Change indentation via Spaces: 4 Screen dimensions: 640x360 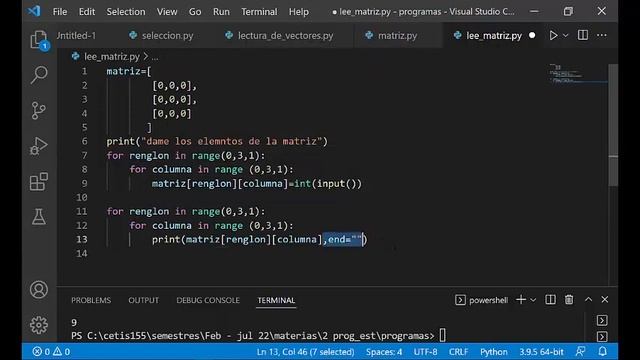(x=384, y=351)
